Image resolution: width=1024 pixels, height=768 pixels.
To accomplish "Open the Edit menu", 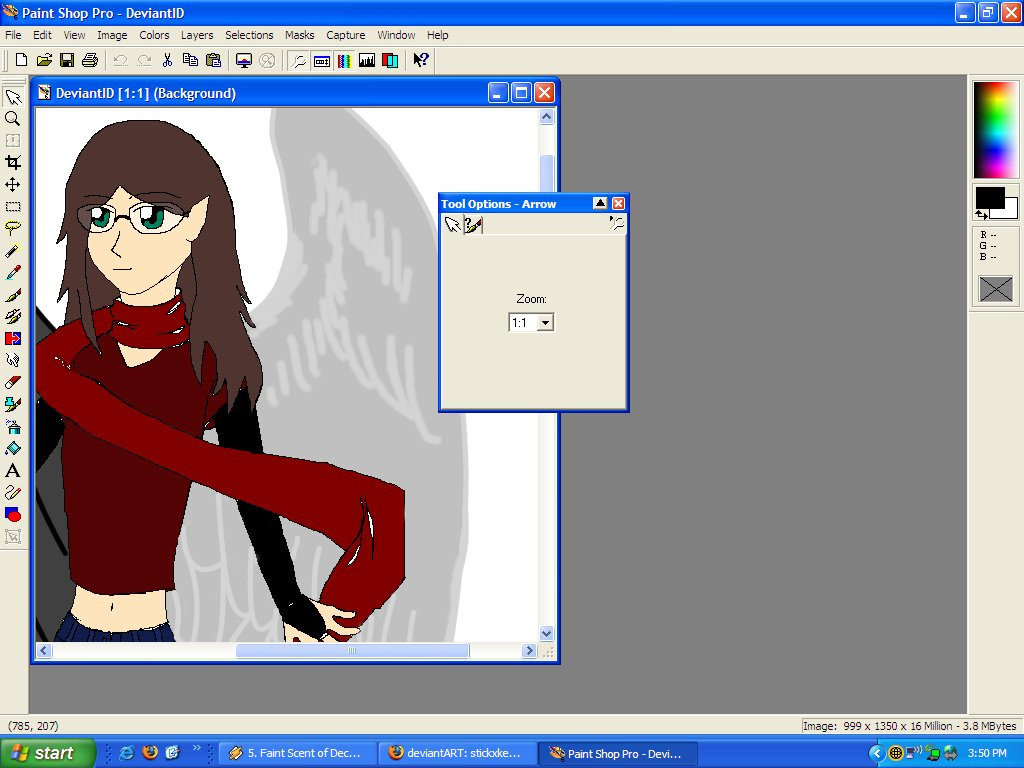I will [x=42, y=35].
